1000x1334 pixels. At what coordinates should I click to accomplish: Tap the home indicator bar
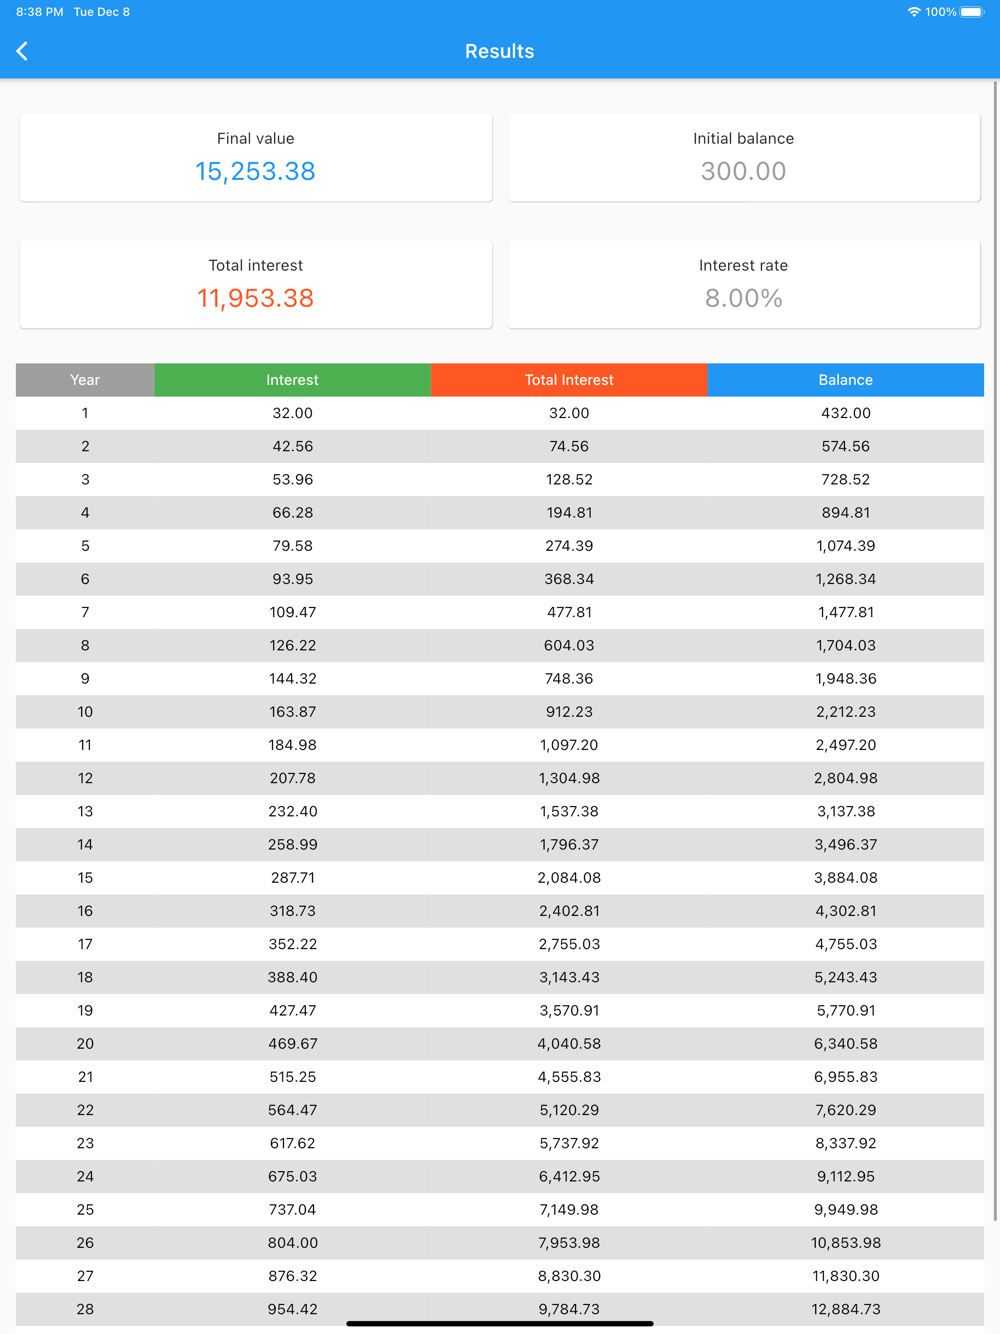click(500, 1324)
